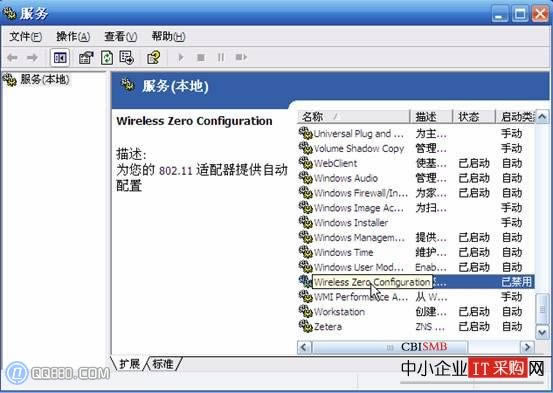Click the vertical scrollbar up arrow
The height and width of the screenshot is (393, 553).
542,116
